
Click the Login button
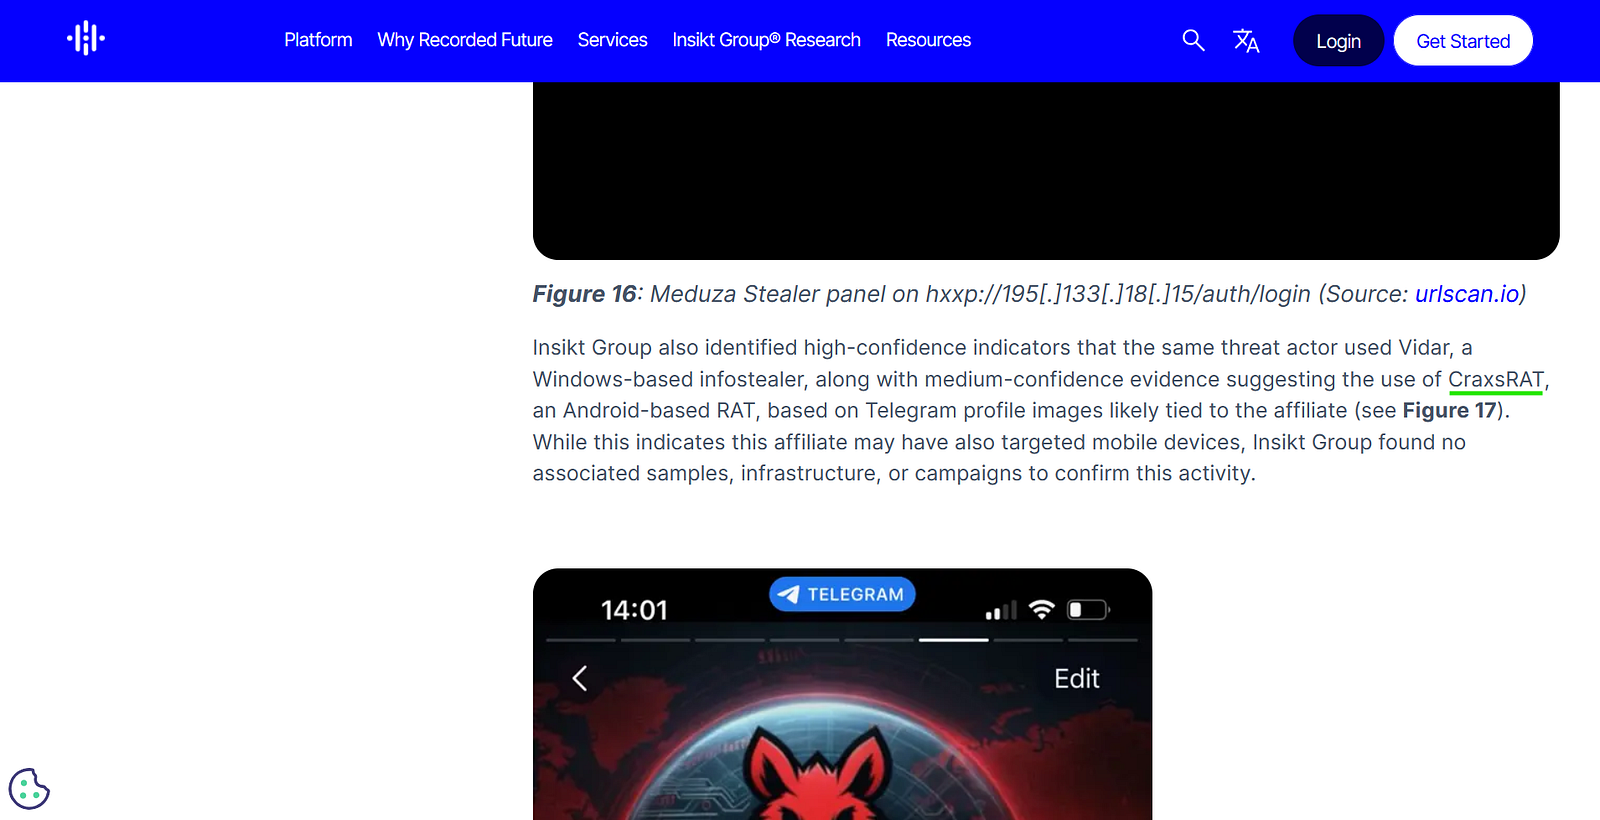[x=1338, y=41]
